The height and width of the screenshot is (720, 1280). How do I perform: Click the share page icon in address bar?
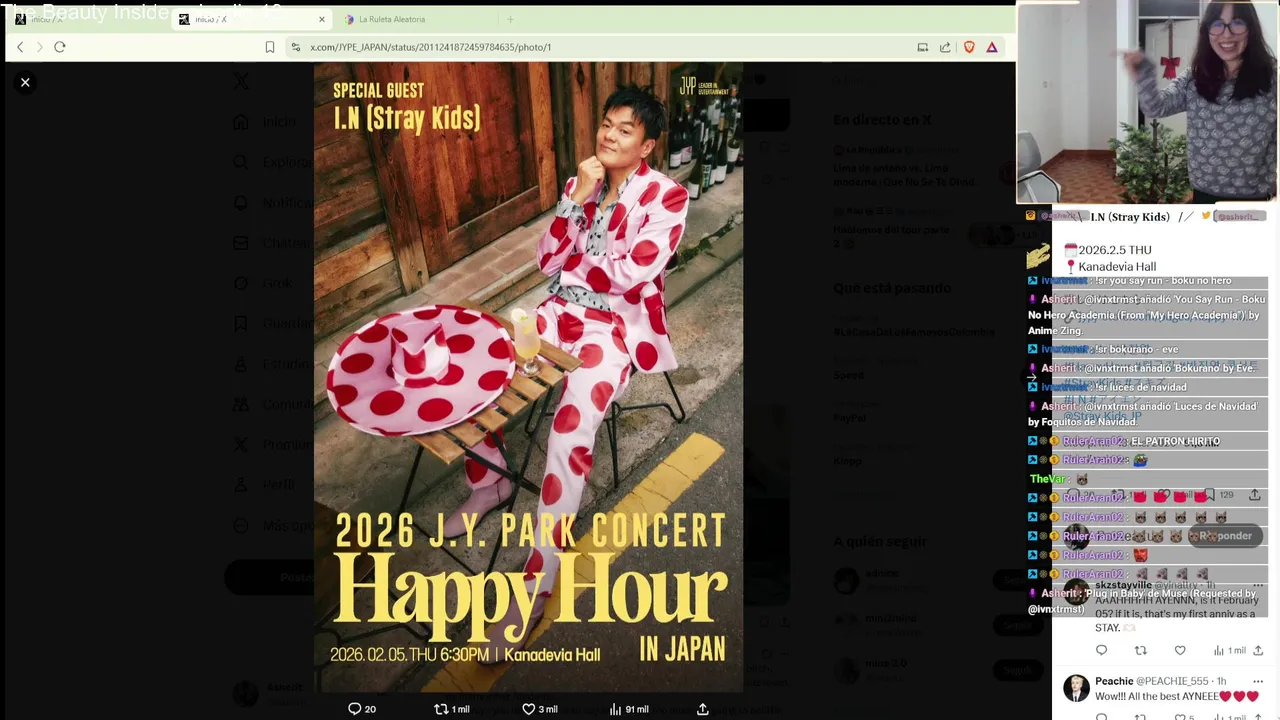point(945,47)
